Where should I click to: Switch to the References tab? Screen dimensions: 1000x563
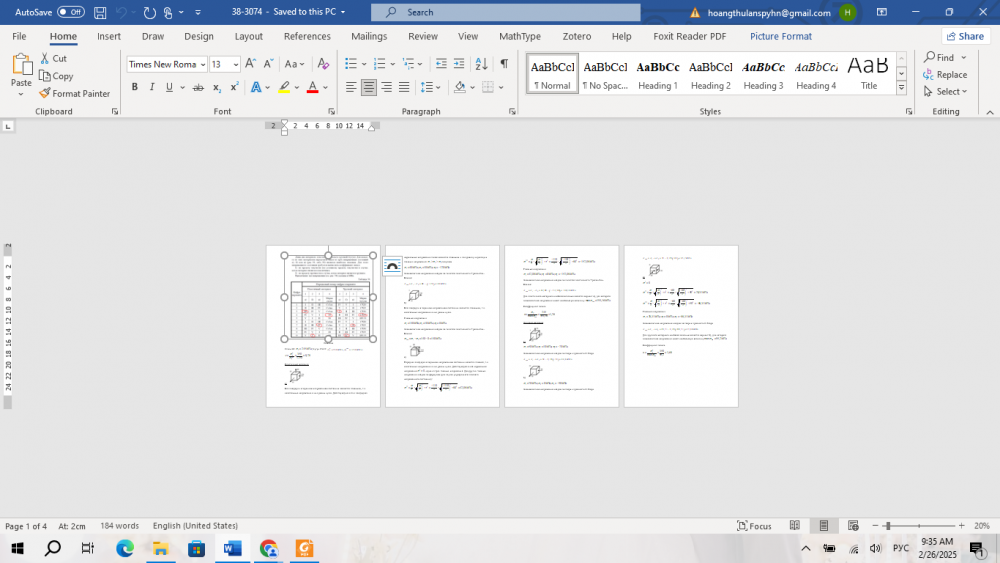[x=307, y=36]
